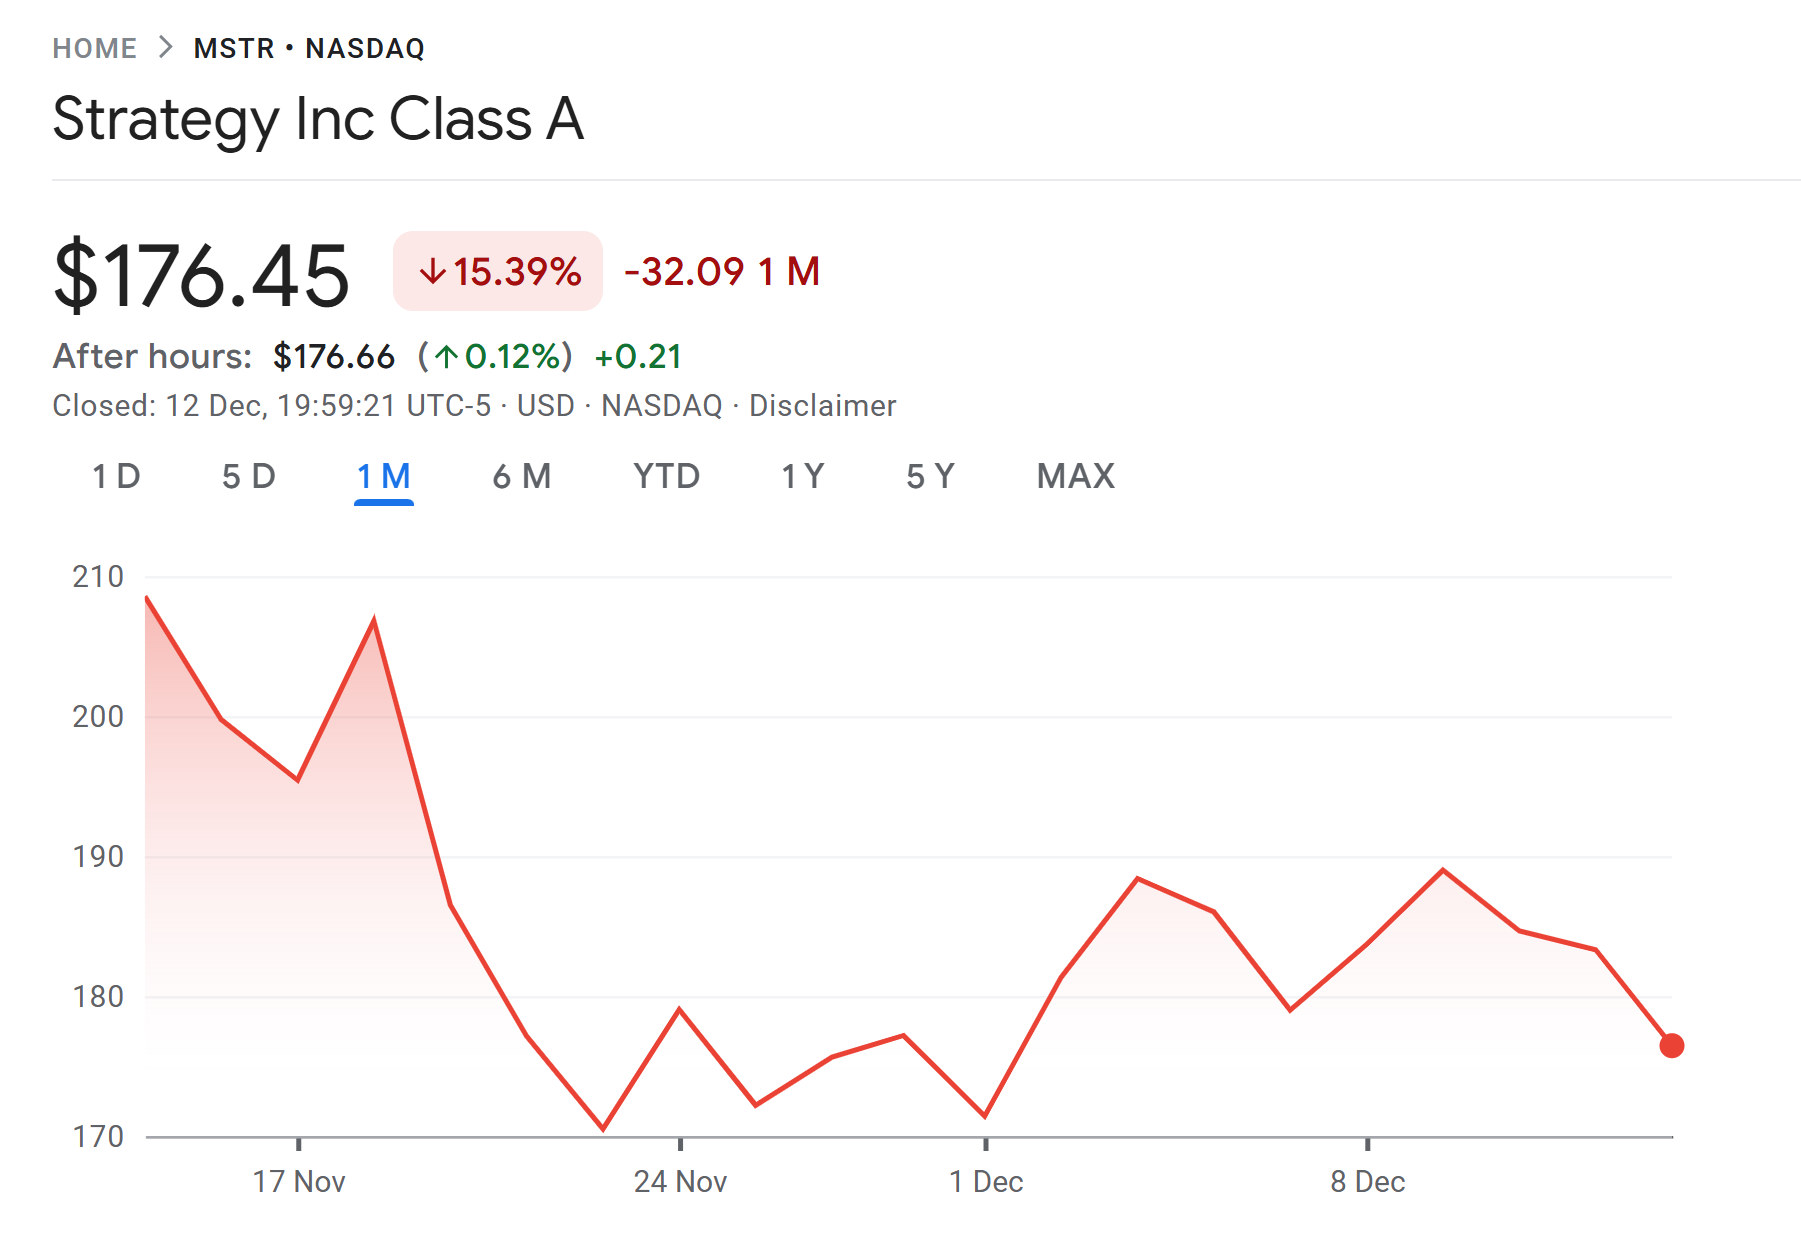Open the Disclaimer link
The width and height of the screenshot is (1801, 1238).
pyautogui.click(x=825, y=405)
